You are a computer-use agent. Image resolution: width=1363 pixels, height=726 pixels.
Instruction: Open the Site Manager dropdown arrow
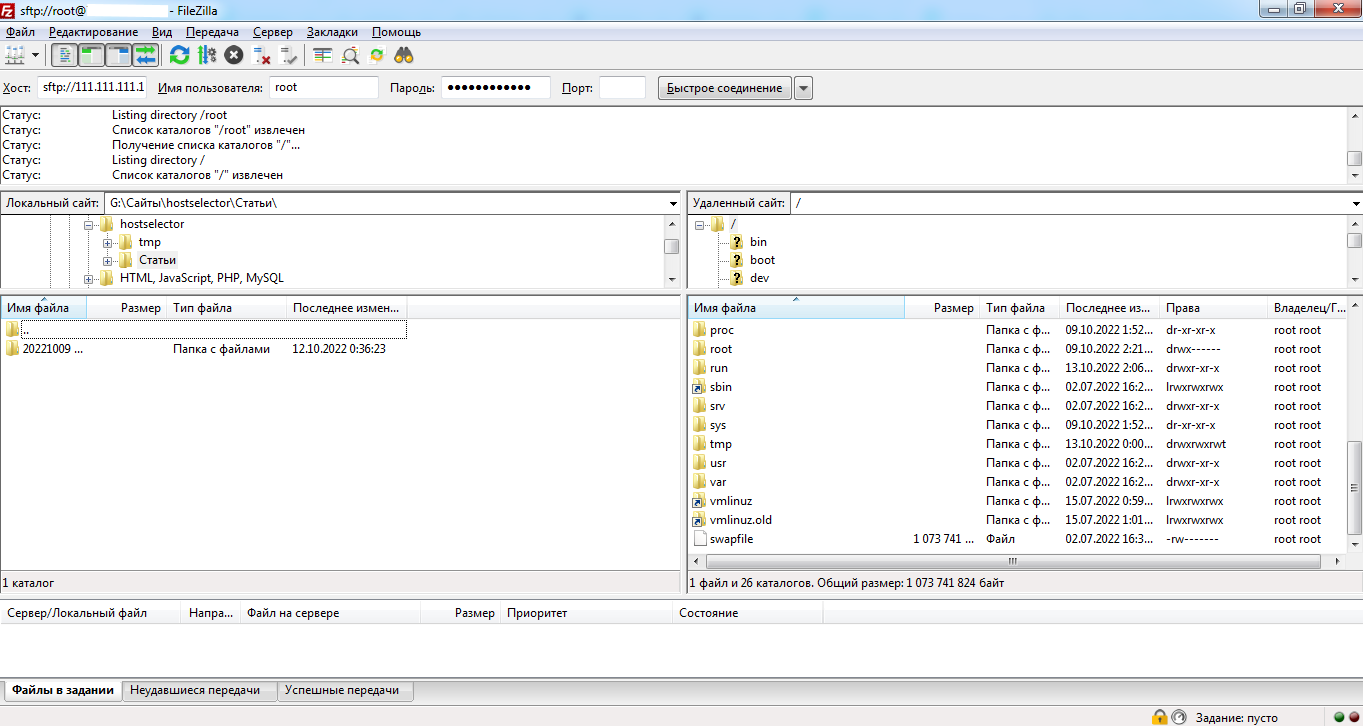pyautogui.click(x=36, y=55)
